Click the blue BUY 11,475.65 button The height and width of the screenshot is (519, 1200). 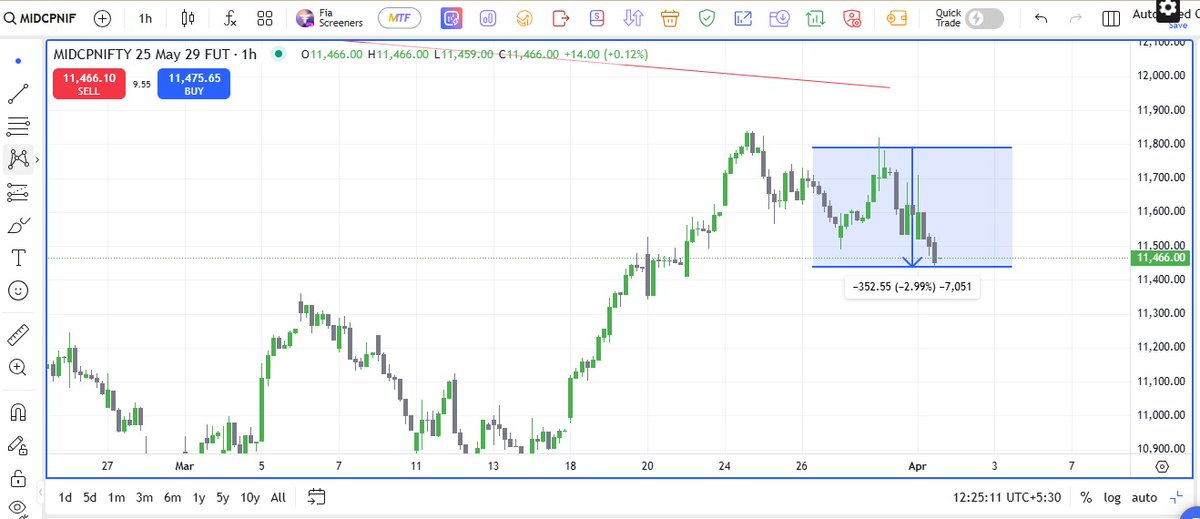click(x=194, y=83)
